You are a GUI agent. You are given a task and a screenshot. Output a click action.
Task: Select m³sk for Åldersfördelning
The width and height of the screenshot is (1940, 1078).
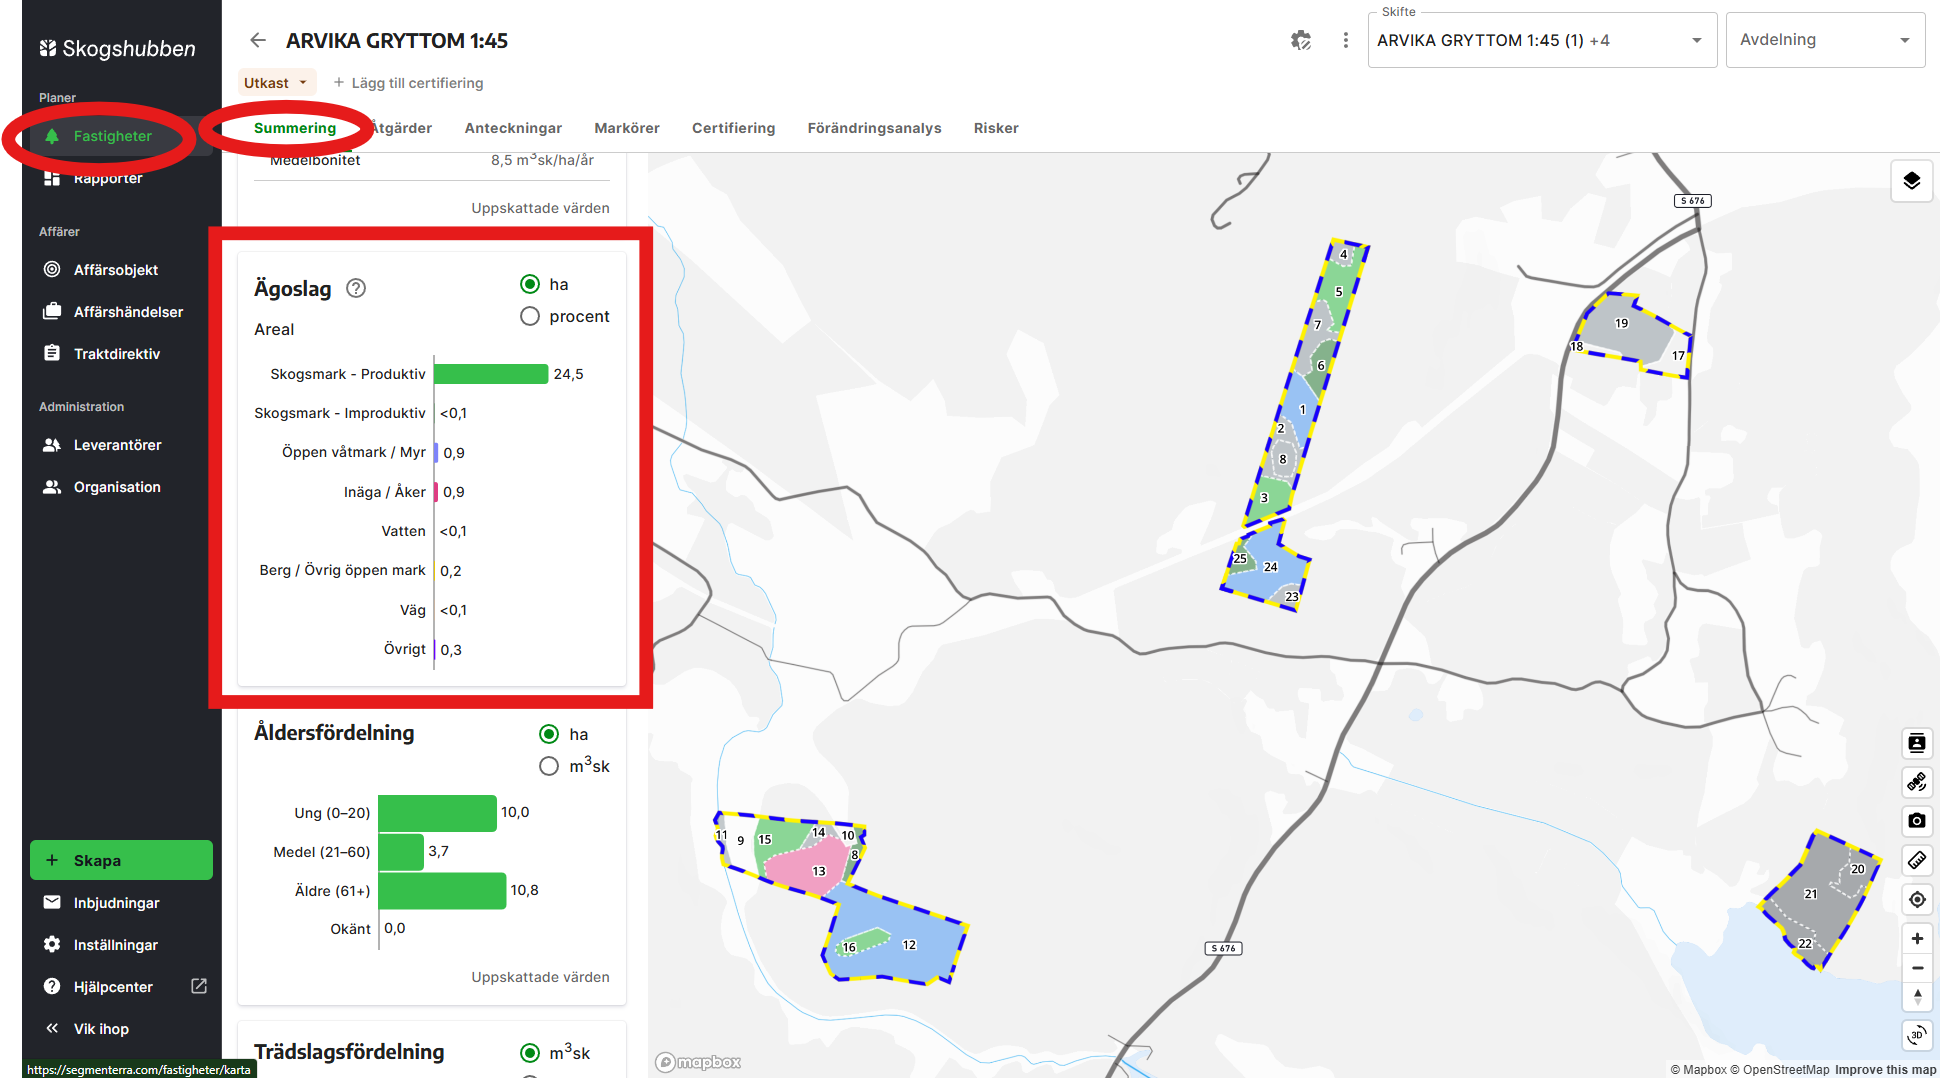coord(549,767)
